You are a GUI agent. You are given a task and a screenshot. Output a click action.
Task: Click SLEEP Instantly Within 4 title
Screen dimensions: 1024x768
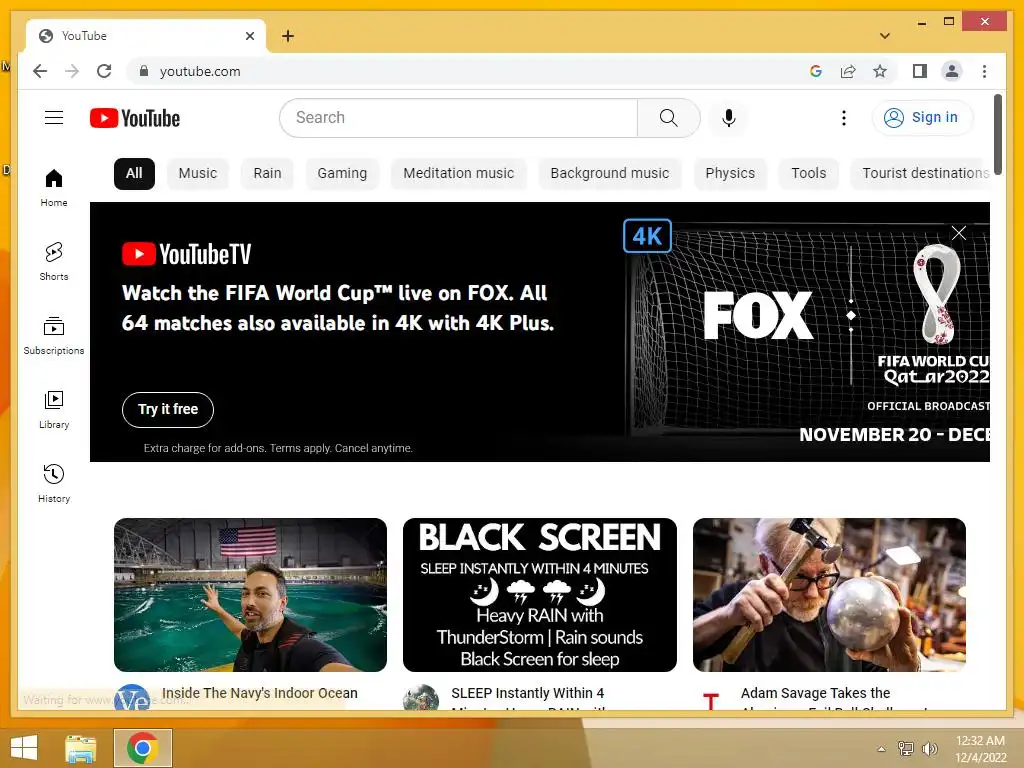coord(528,693)
